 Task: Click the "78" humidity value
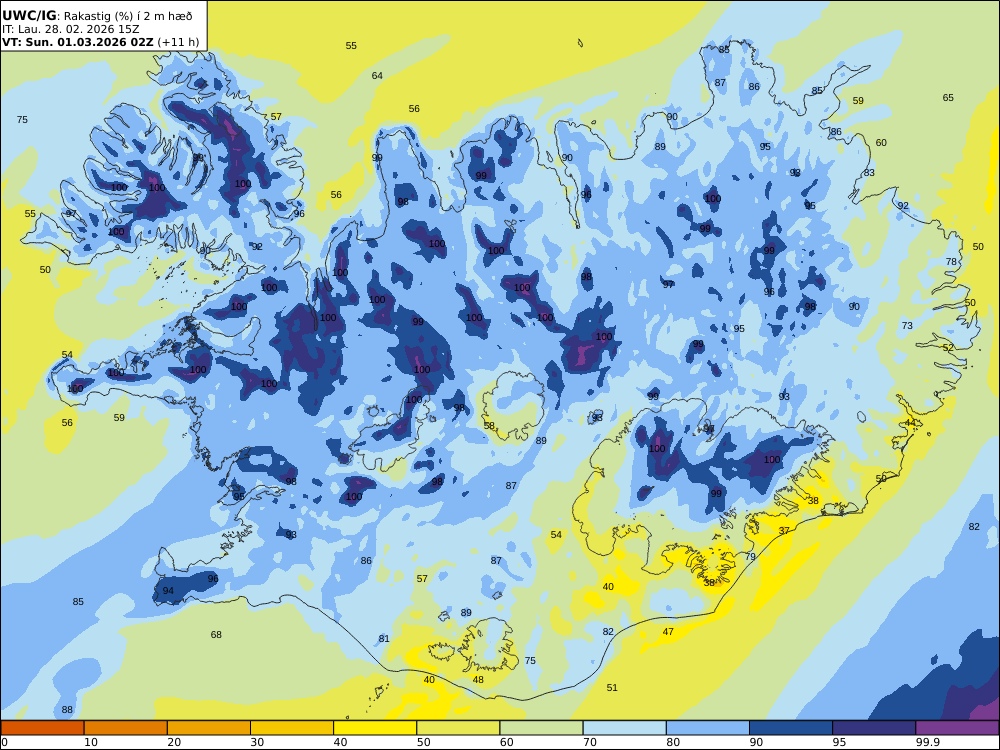[x=951, y=261]
